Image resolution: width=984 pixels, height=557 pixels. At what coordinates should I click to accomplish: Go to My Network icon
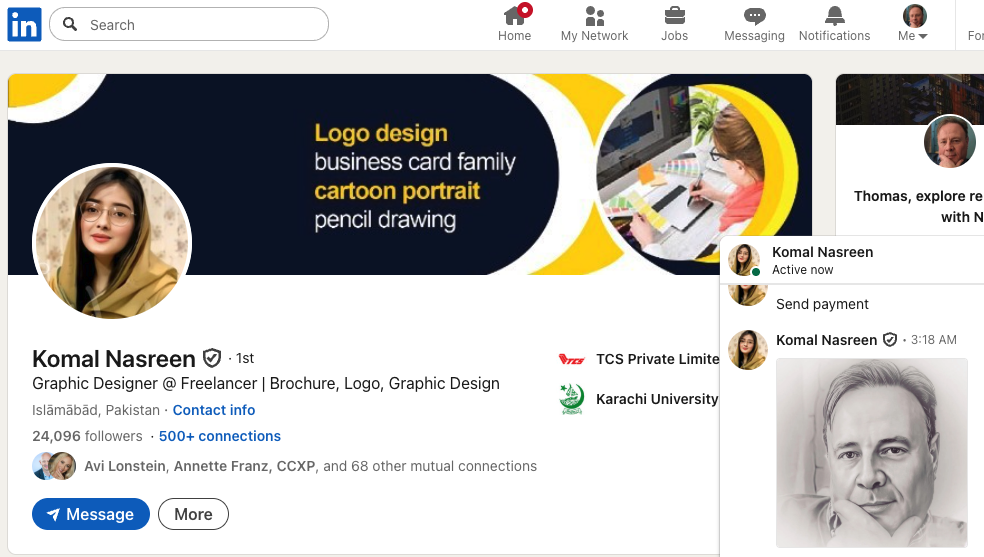tap(594, 17)
